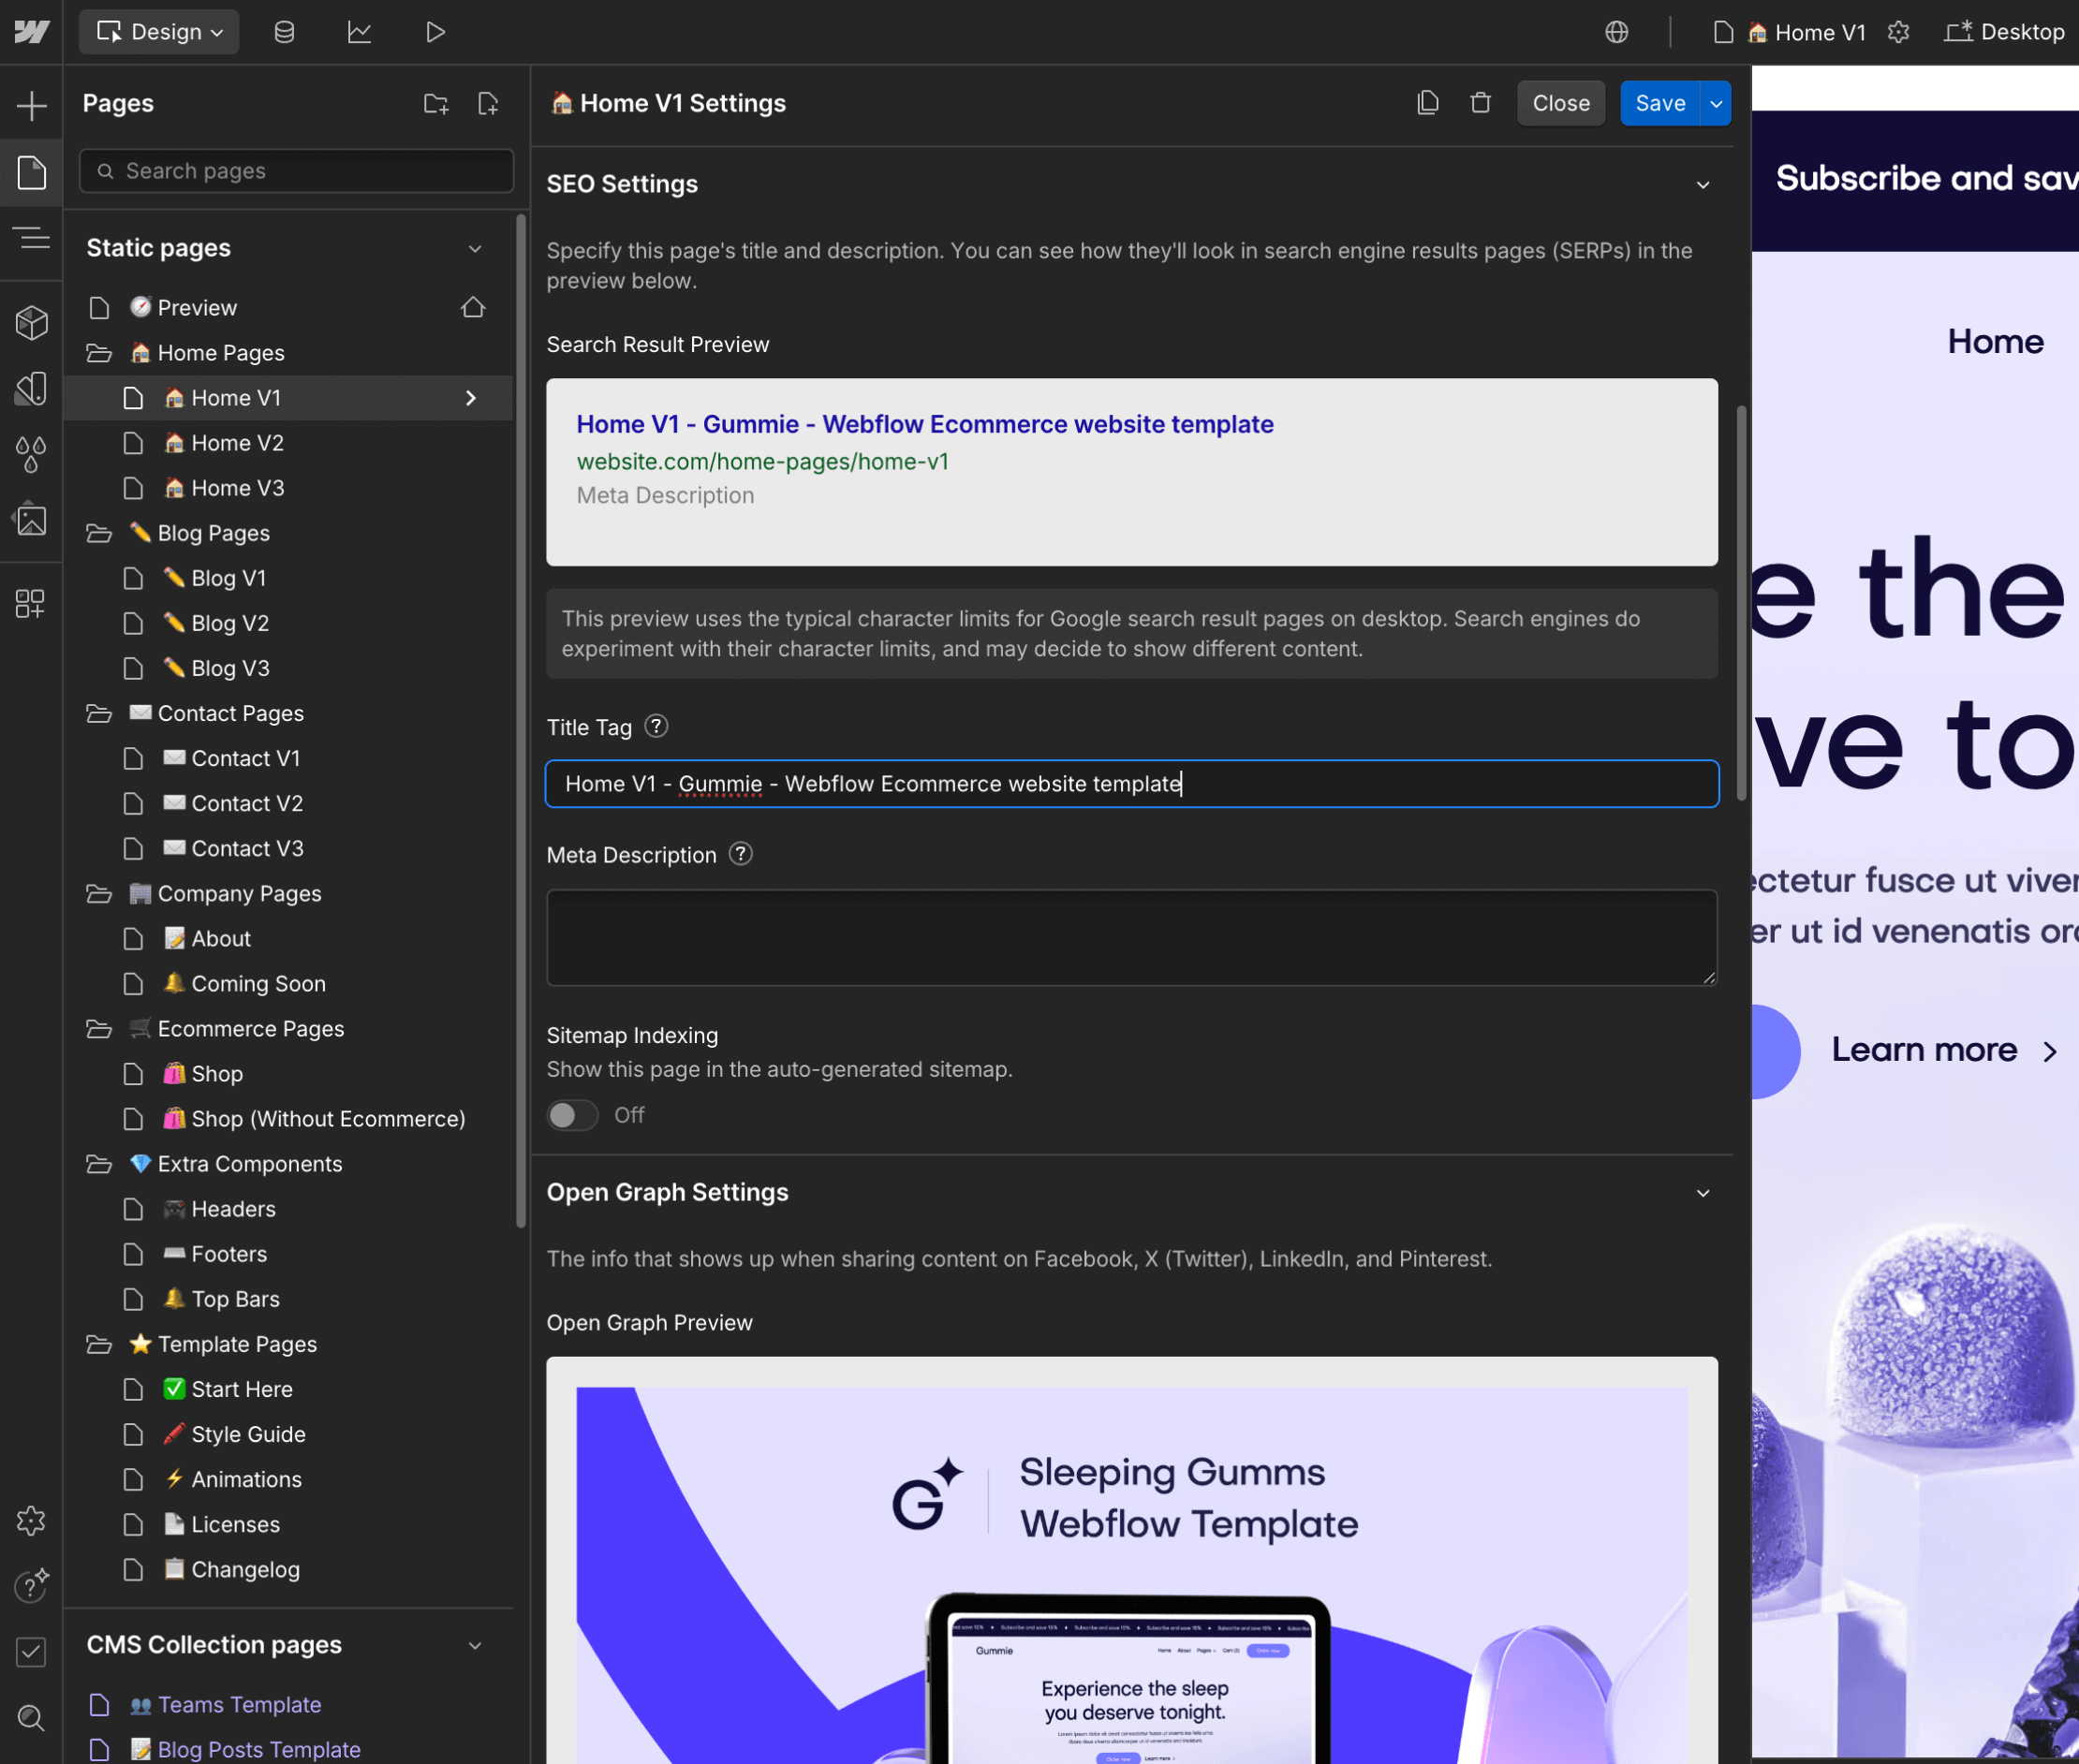This screenshot has width=2079, height=1764.
Task: Open the Components panel
Action: (x=31, y=322)
